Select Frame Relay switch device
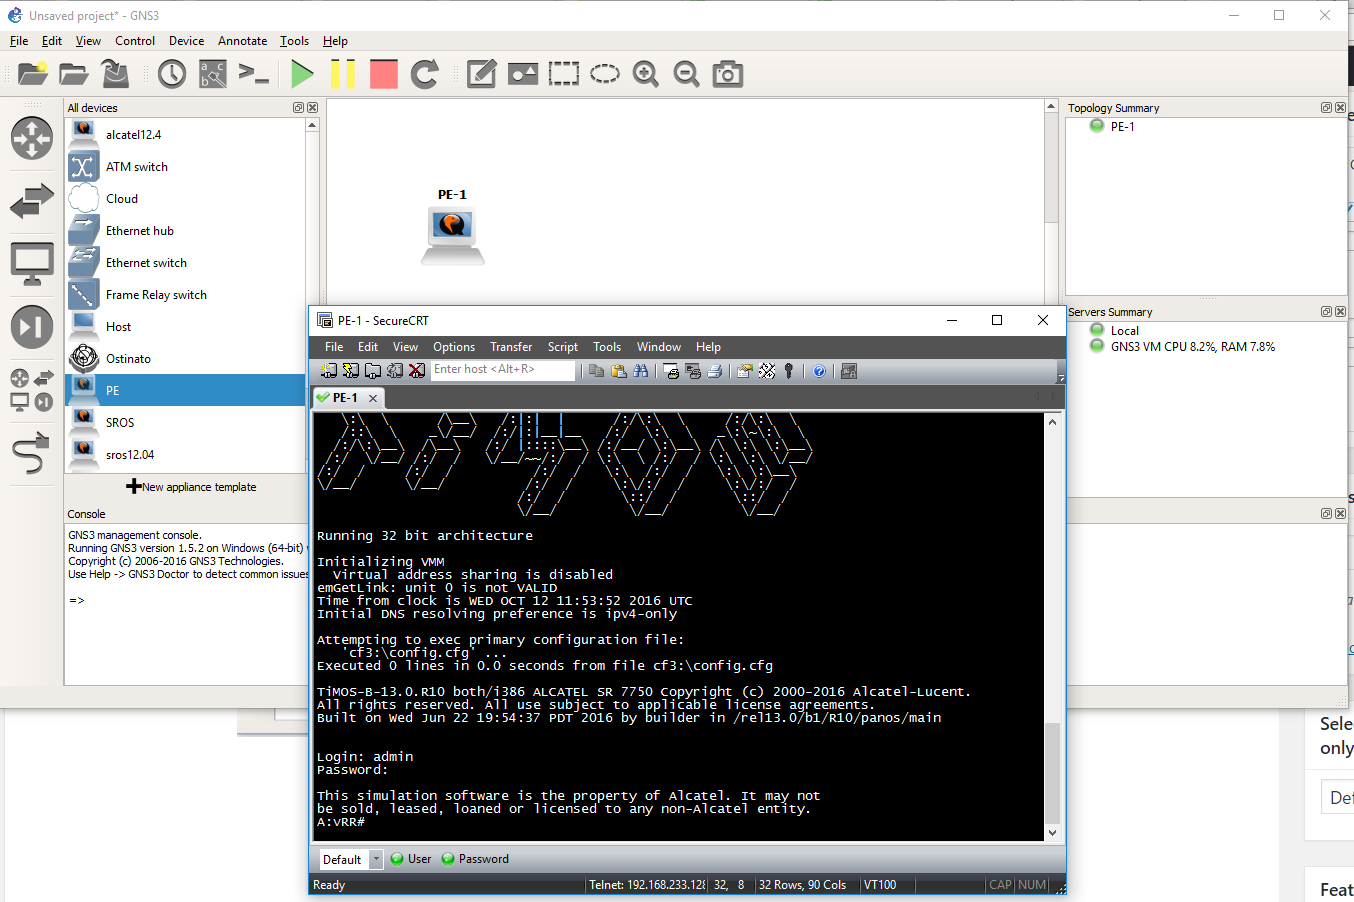The image size is (1354, 902). tap(185, 294)
